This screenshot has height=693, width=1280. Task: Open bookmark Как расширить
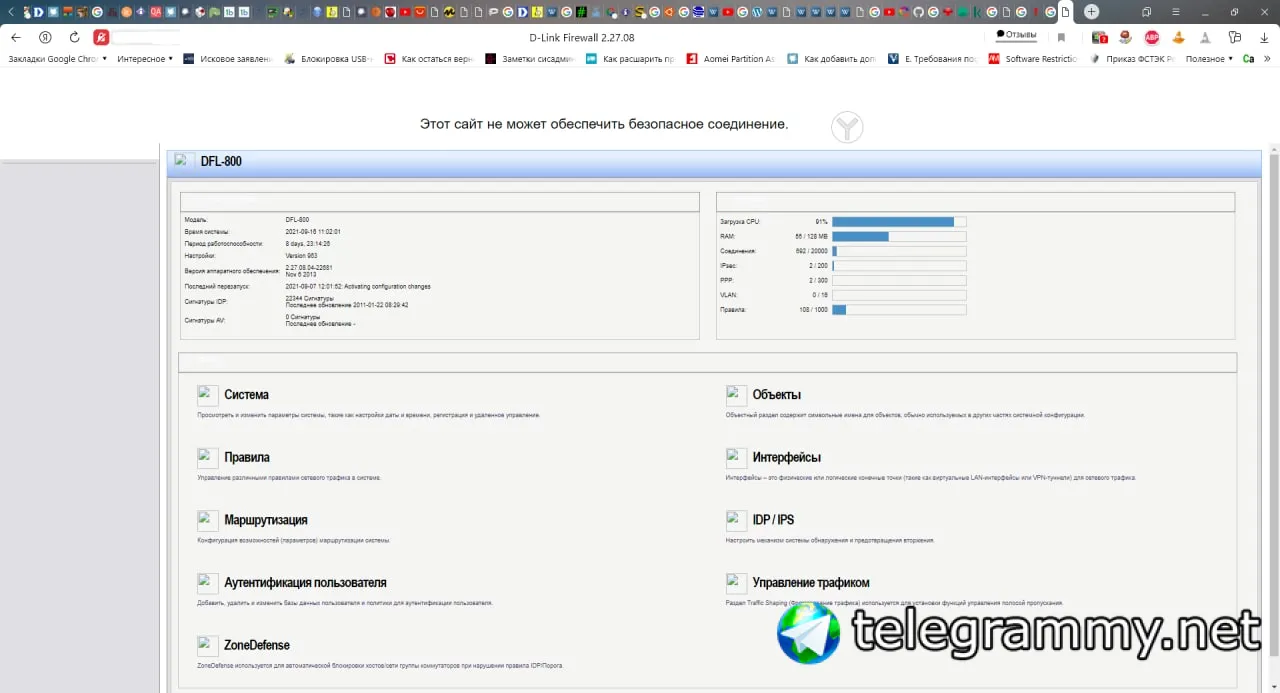tap(630, 59)
